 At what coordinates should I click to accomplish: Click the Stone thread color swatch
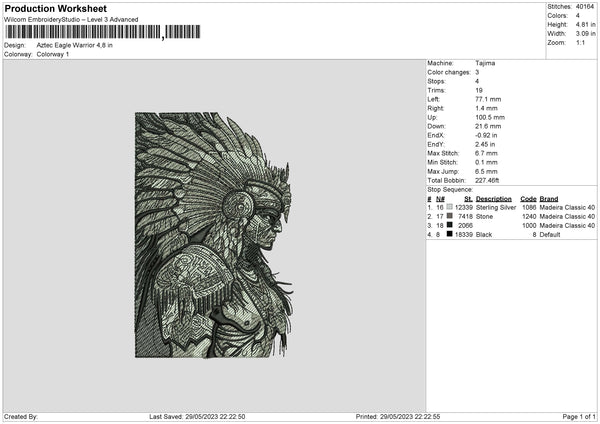click(x=447, y=216)
